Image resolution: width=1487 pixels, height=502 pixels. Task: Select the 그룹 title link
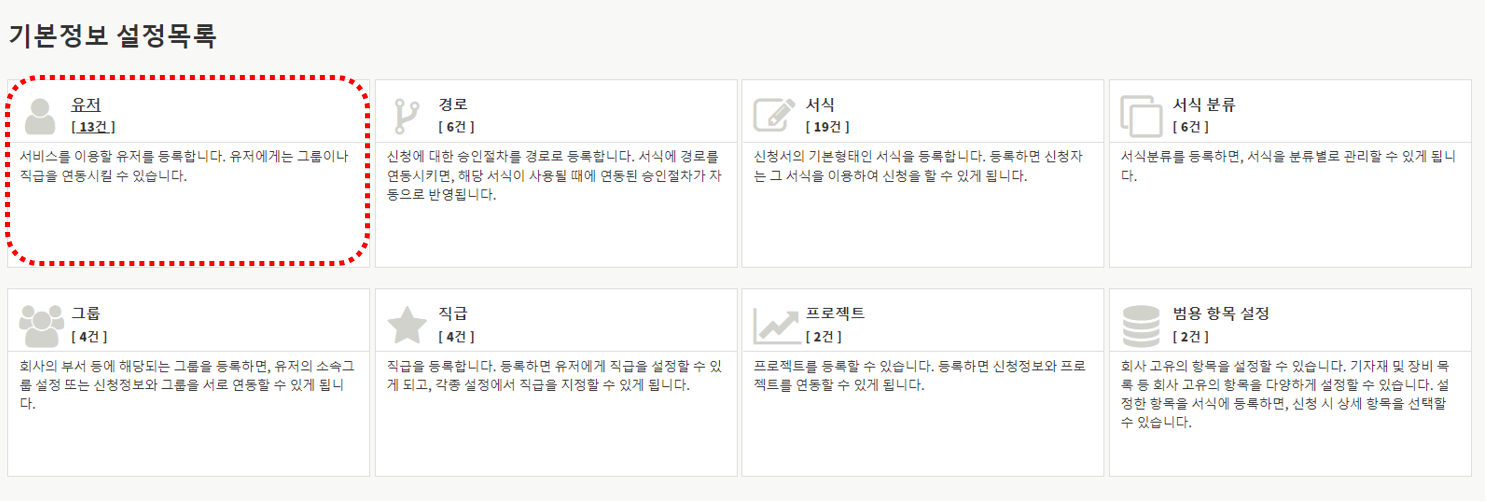(x=86, y=314)
